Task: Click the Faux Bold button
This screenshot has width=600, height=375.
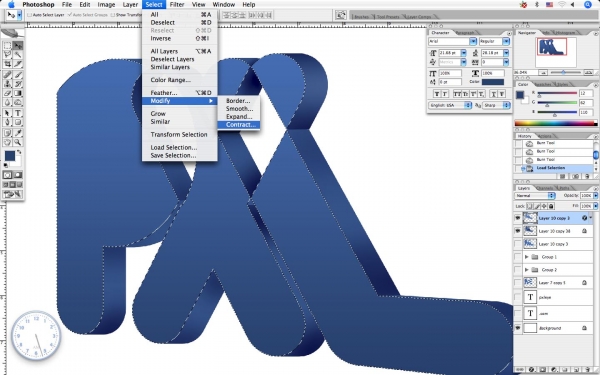Action: tap(437, 94)
